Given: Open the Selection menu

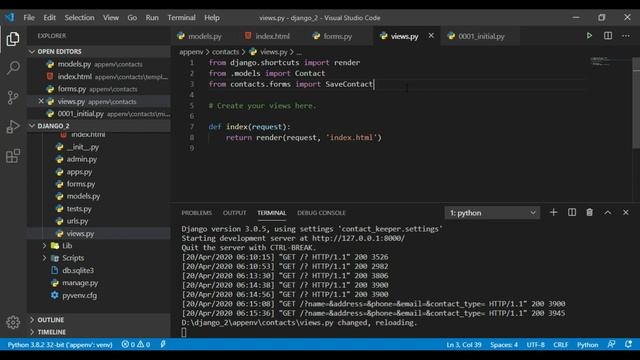Looking at the screenshot, I should click(x=79, y=18).
